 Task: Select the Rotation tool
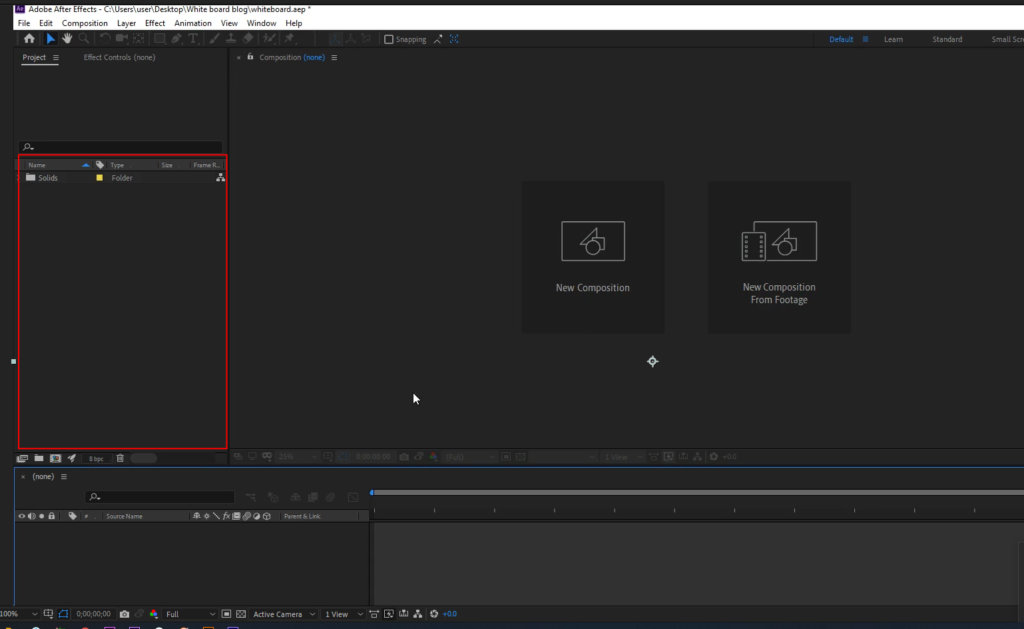point(105,38)
